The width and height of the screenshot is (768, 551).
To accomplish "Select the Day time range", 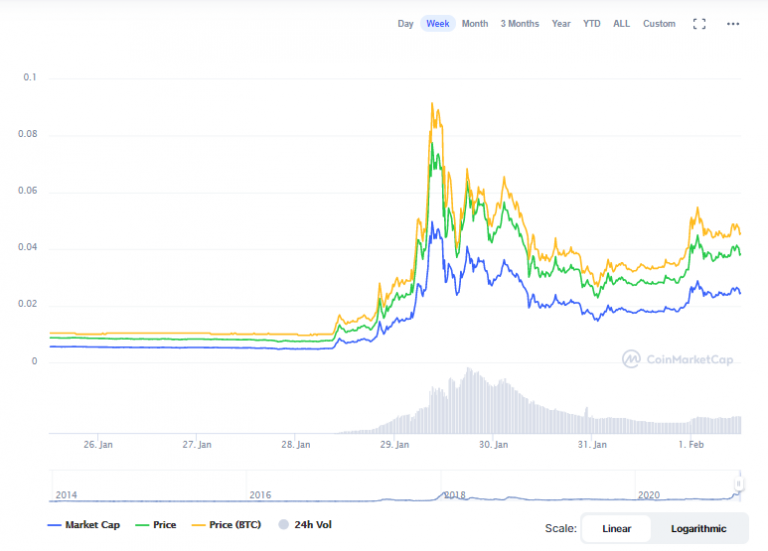I will click(406, 24).
